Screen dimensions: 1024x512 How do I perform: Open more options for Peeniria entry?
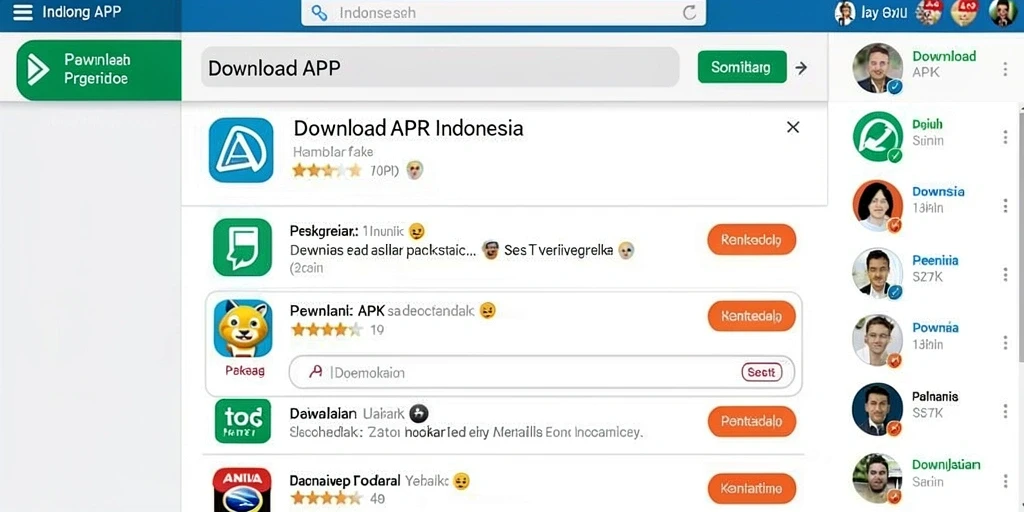tap(1005, 274)
